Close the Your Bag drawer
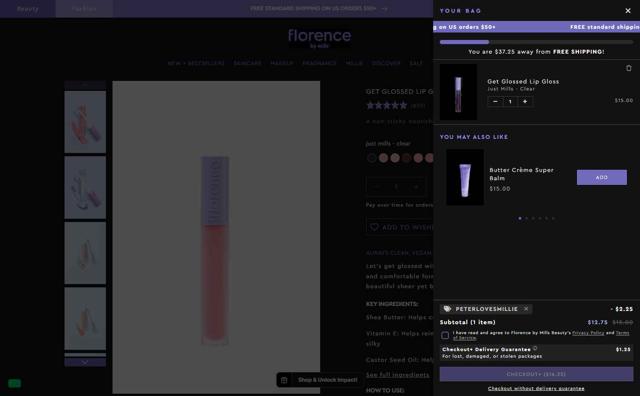640x396 pixels. tap(628, 11)
